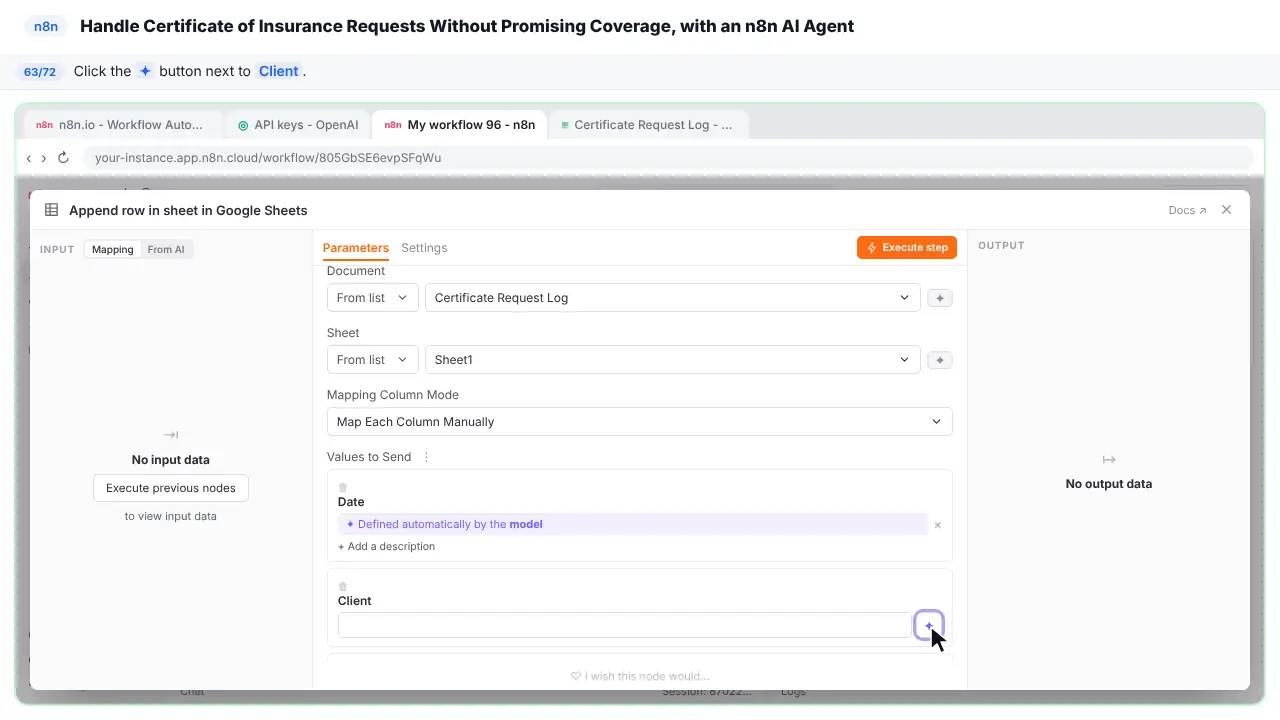
Task: Remove the model-defined Date value with X
Action: 937,525
